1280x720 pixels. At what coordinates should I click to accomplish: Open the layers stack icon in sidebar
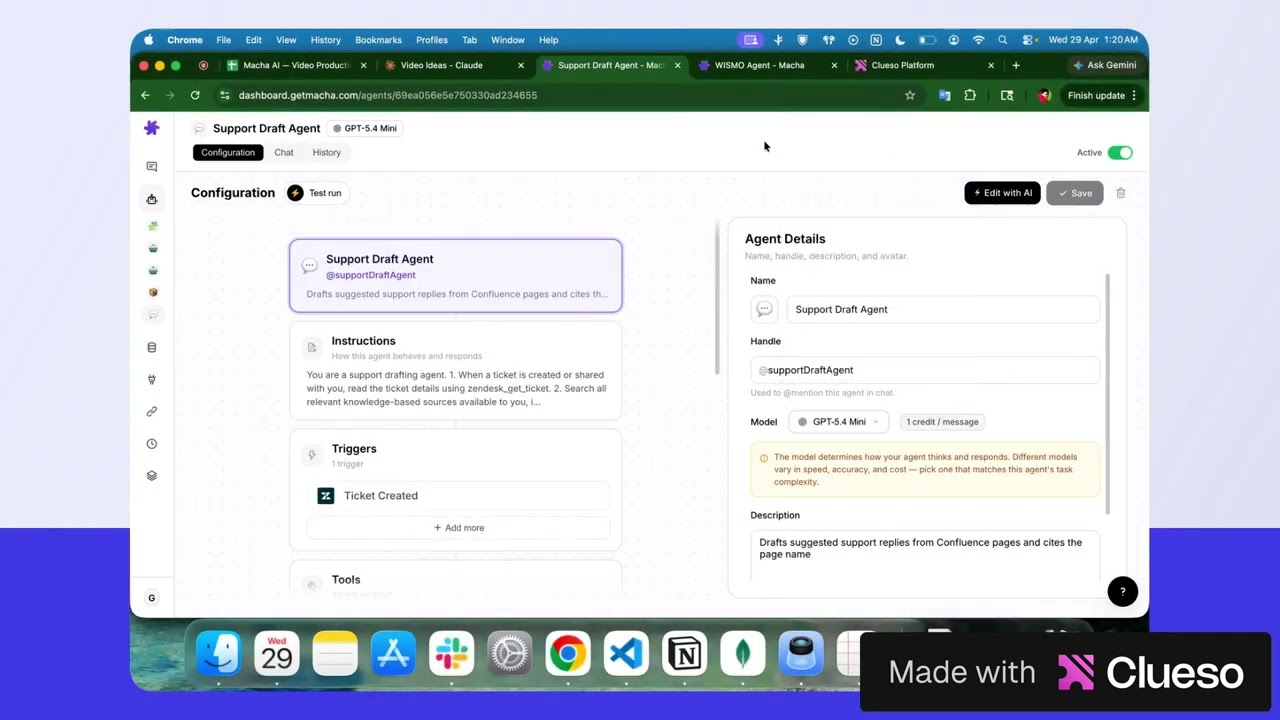152,476
